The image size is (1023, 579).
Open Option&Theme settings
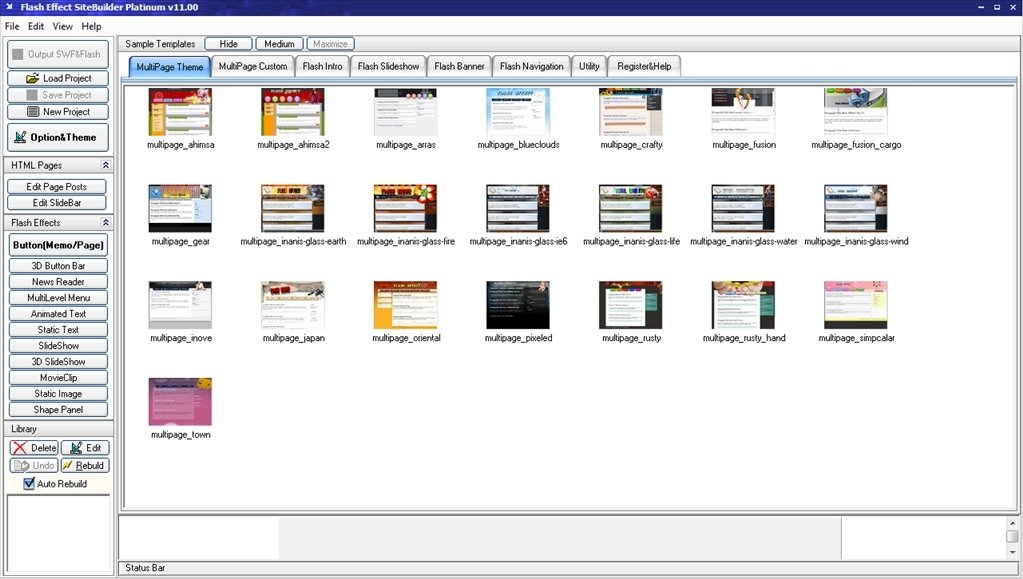(x=58, y=137)
